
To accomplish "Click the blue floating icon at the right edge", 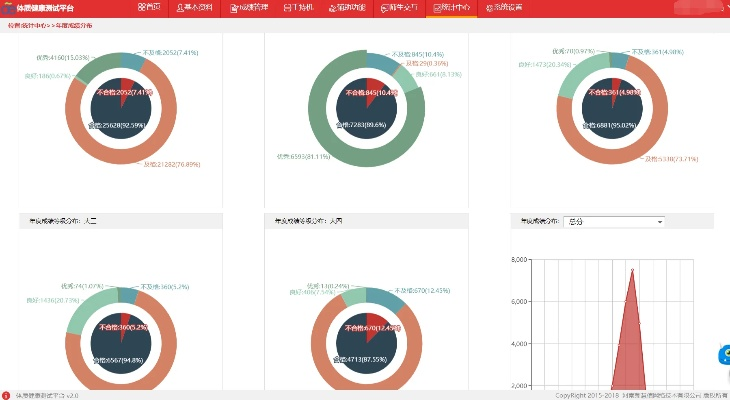I will [724, 356].
